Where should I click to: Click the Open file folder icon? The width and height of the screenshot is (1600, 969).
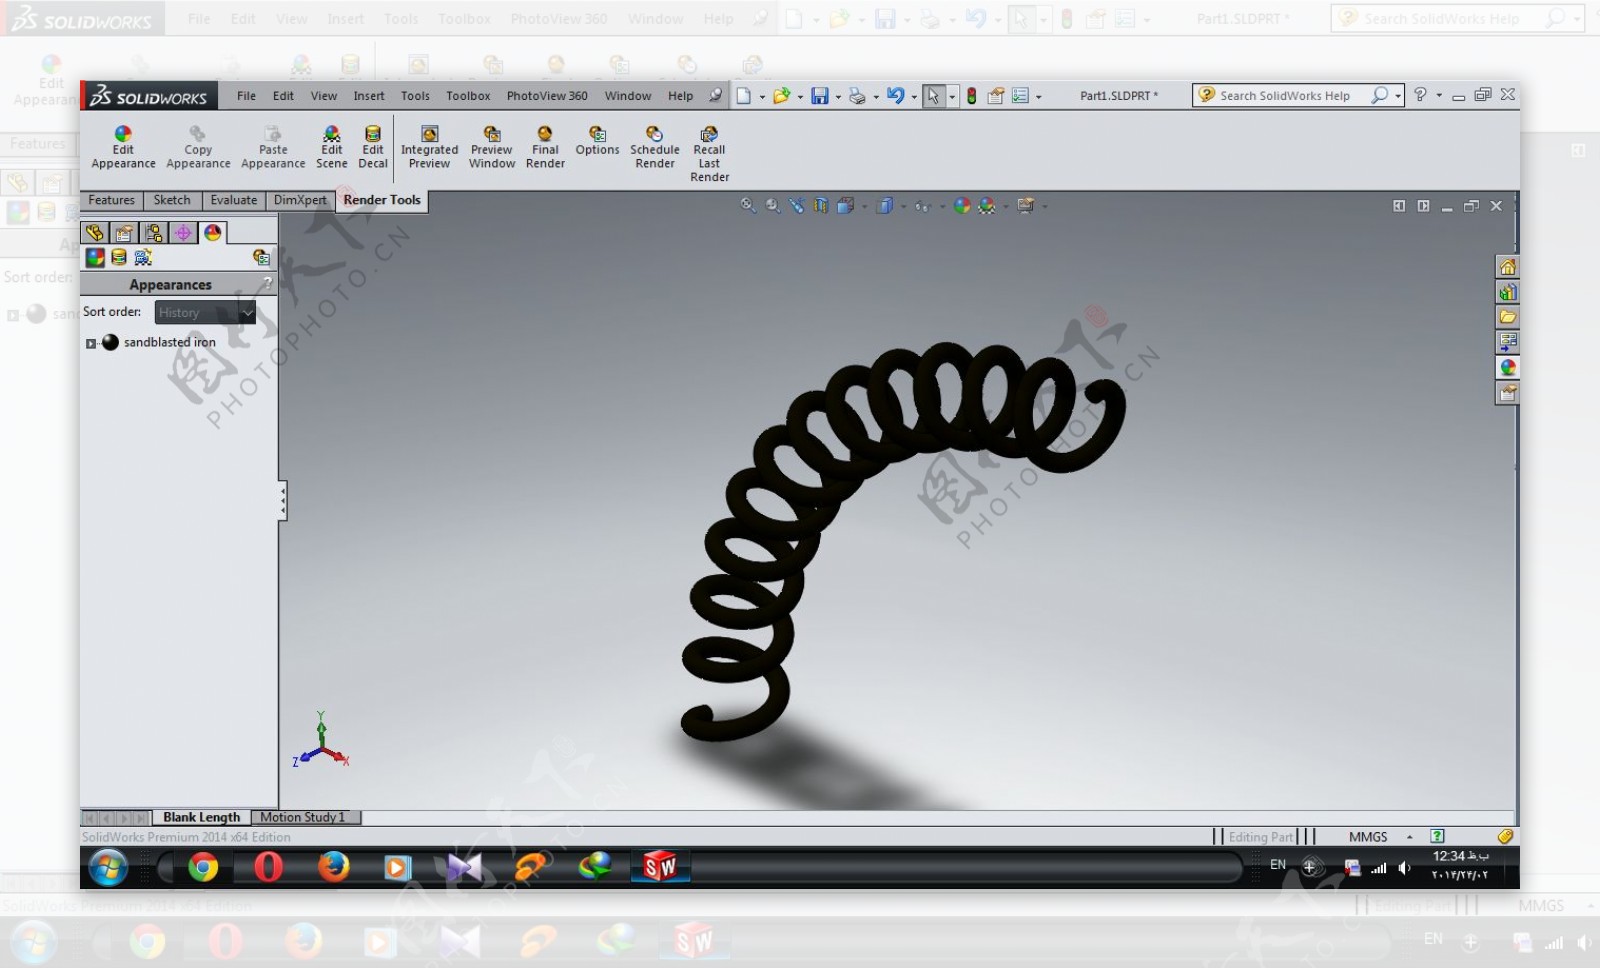pyautogui.click(x=781, y=96)
